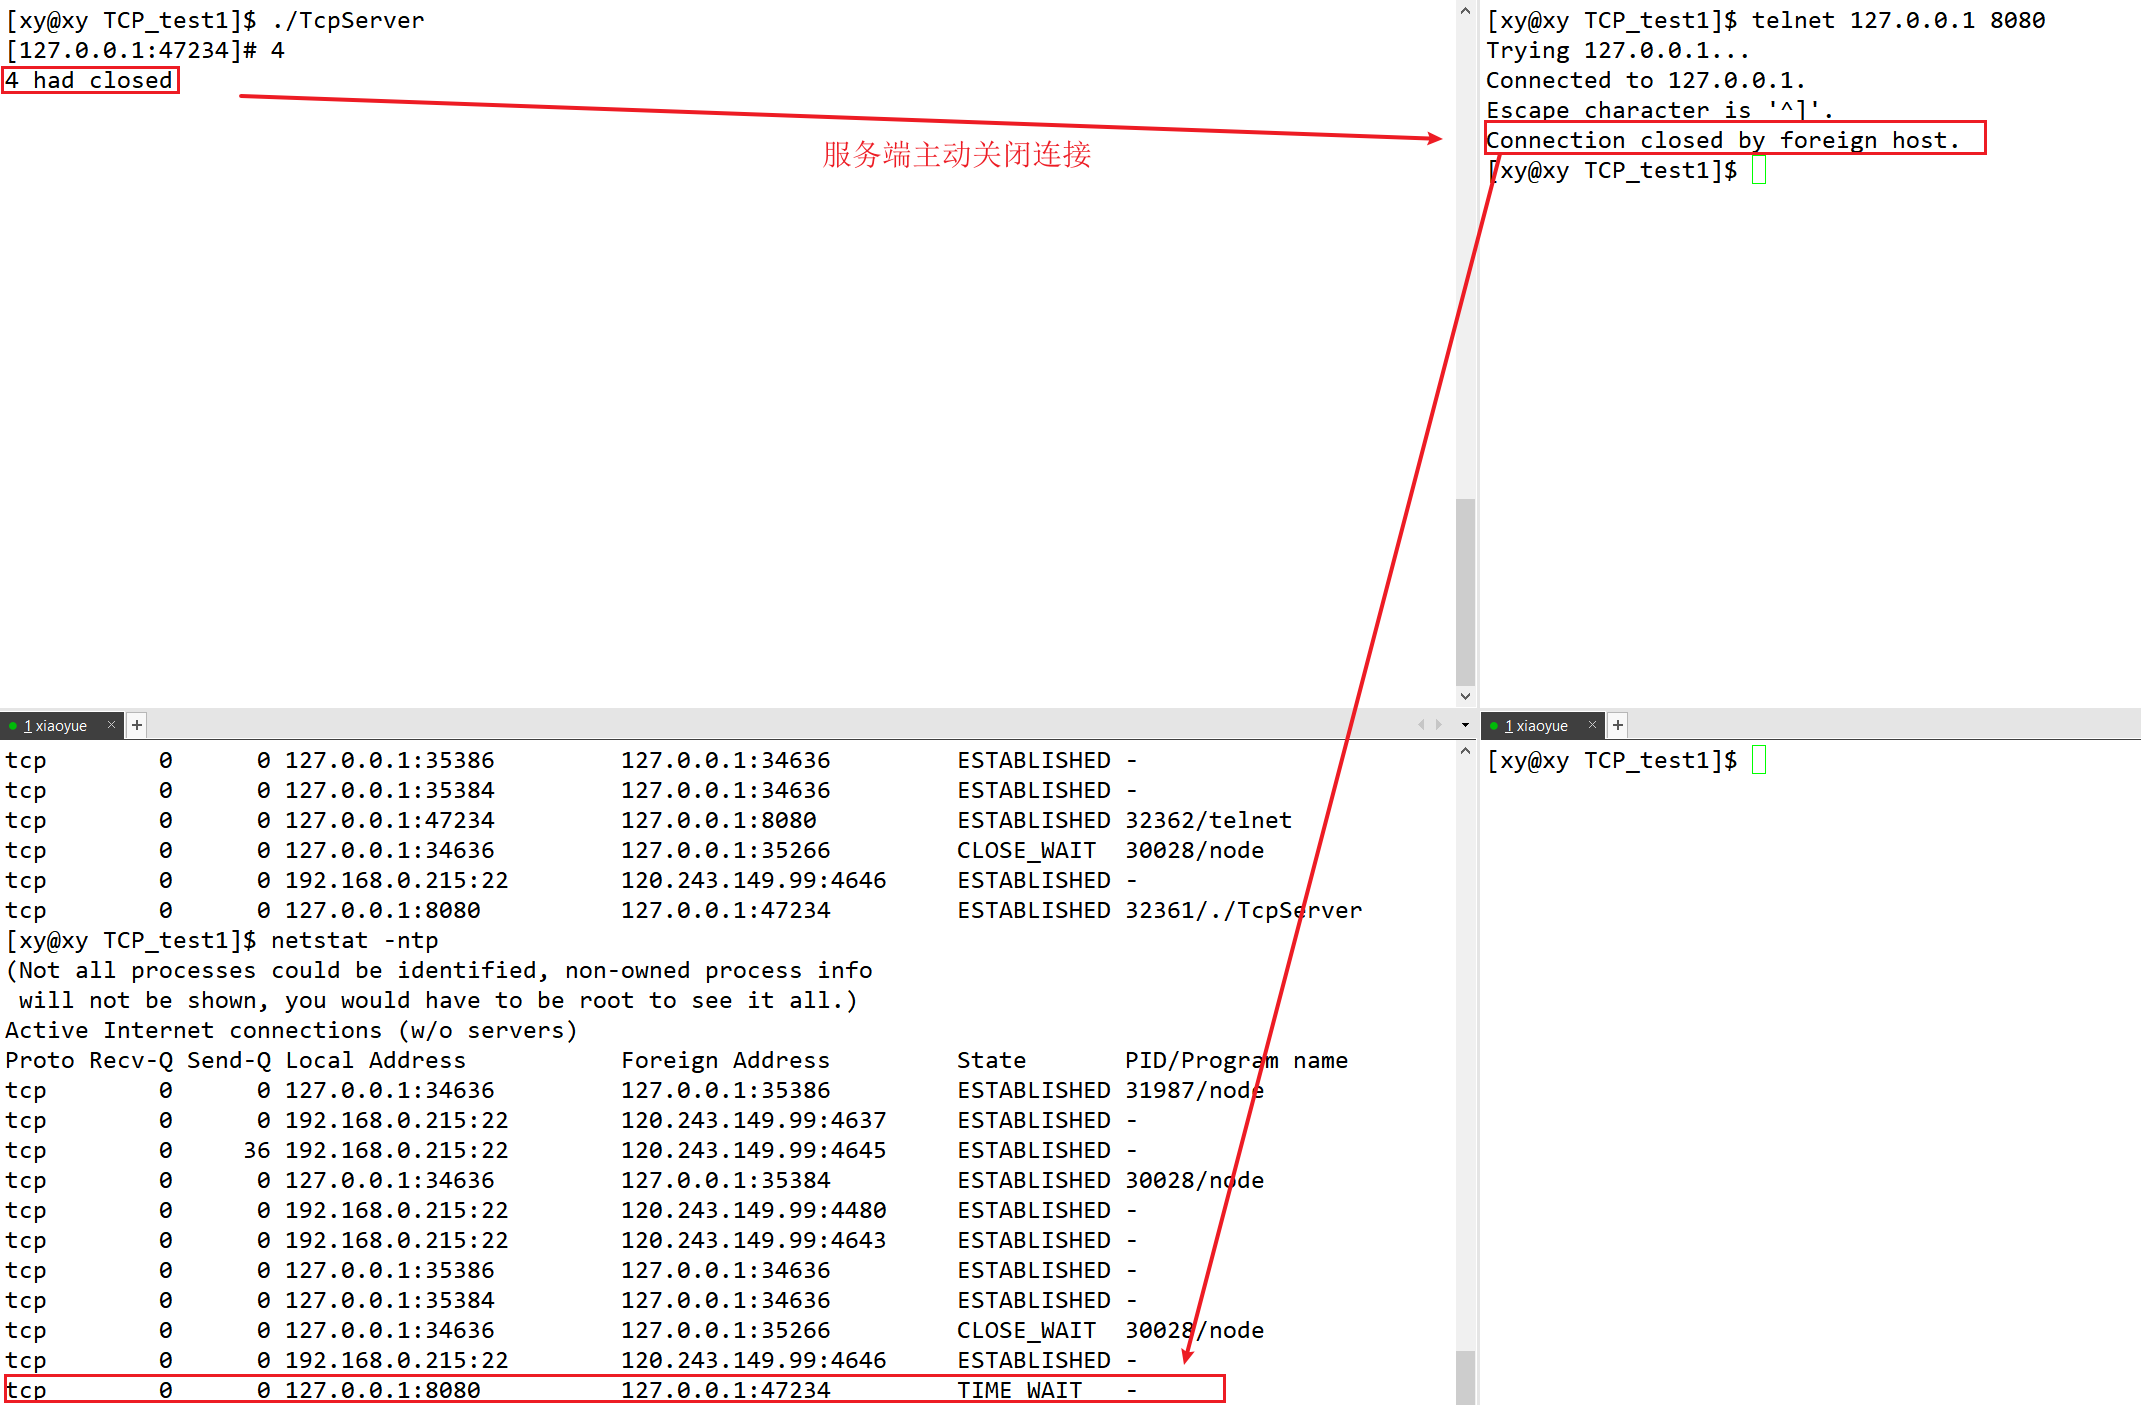This screenshot has width=2141, height=1405.
Task: Close the left xiaoyue session tab
Action: (111, 725)
